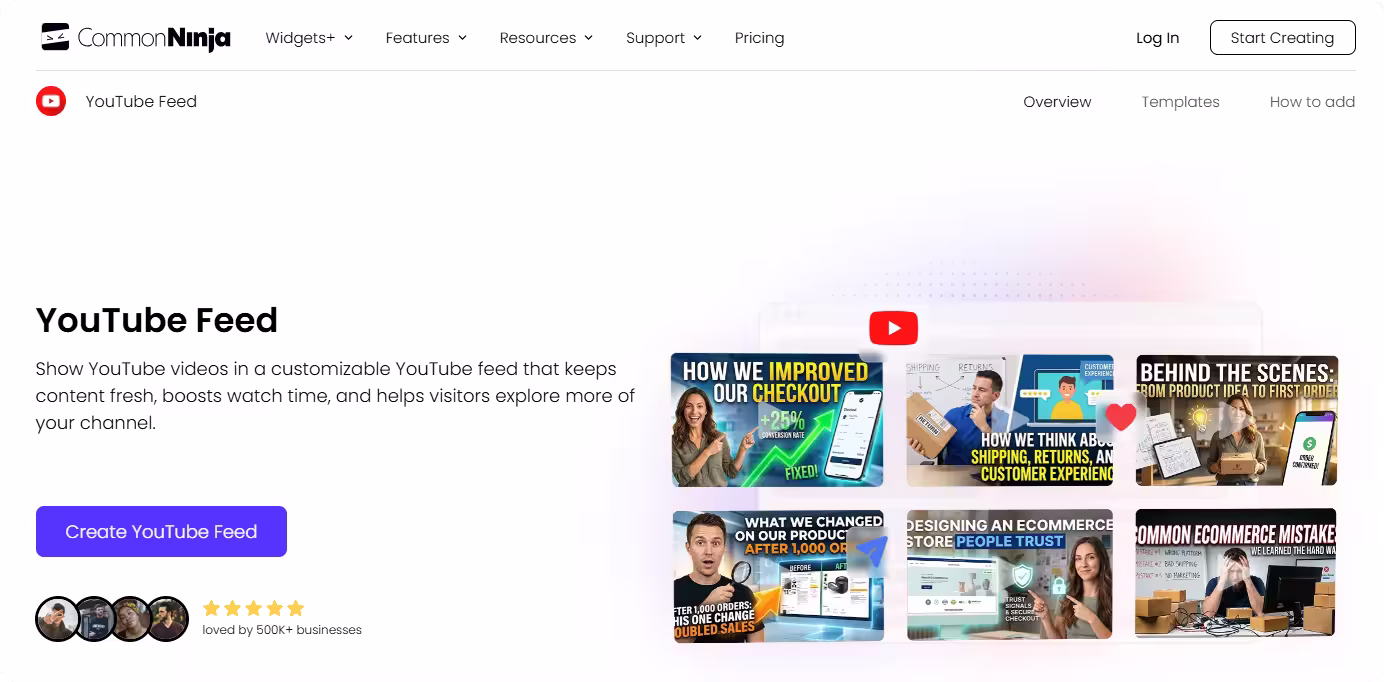Screen dimensions: 1384x682
Task: Click the first avatar in the reviewers group
Action: (57, 619)
